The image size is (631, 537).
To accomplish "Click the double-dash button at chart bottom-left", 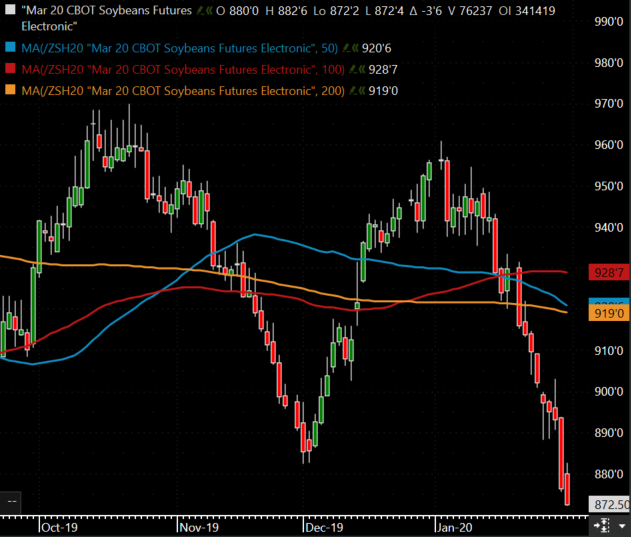I will [12, 502].
